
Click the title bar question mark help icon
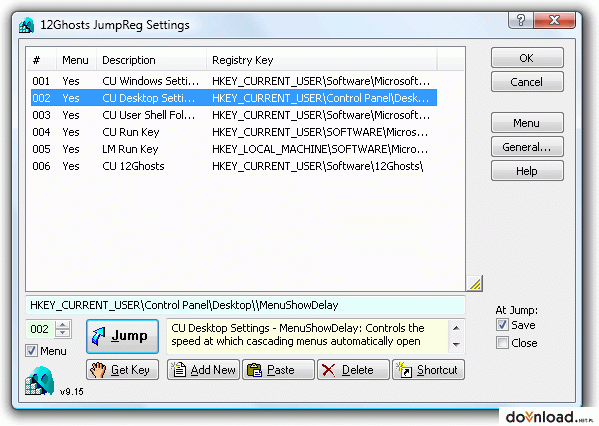(521, 20)
